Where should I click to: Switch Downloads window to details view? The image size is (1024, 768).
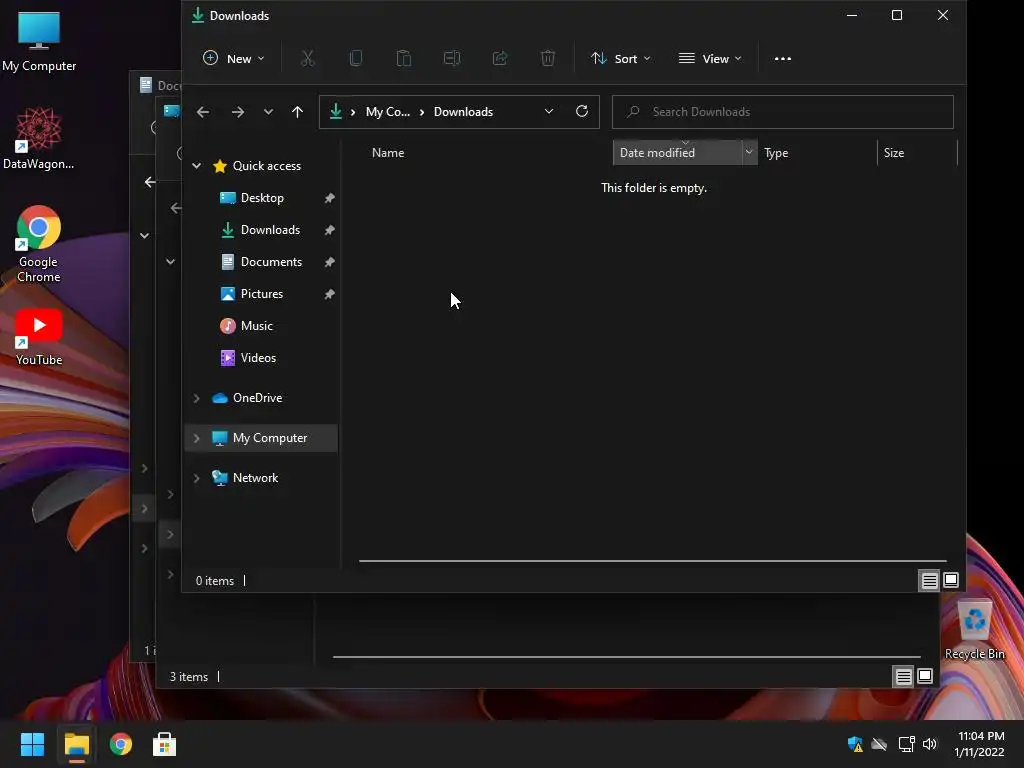(929, 580)
